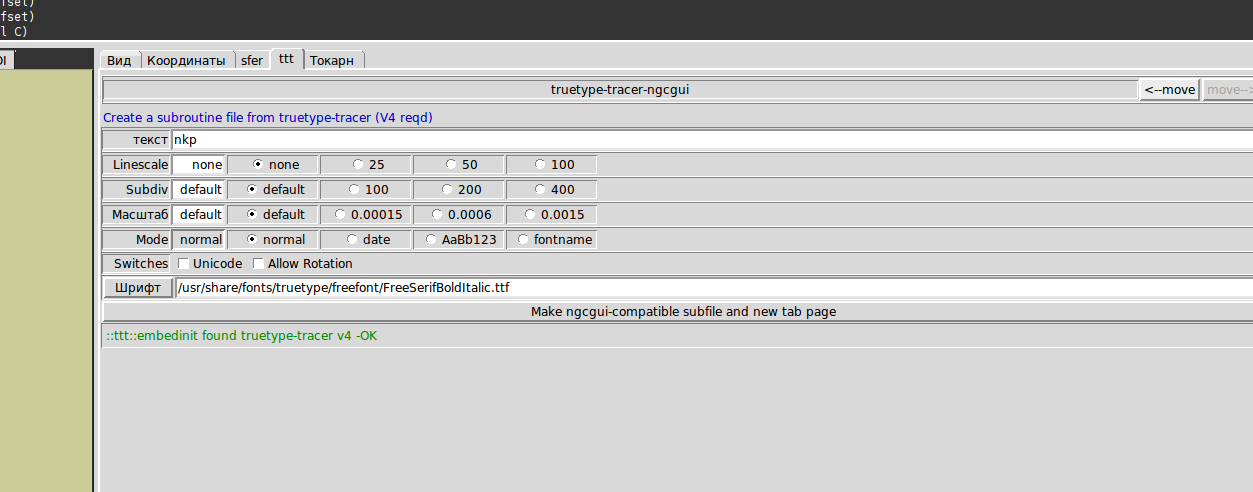
Task: Click the Linescale value entry showing none
Action: tap(199, 165)
